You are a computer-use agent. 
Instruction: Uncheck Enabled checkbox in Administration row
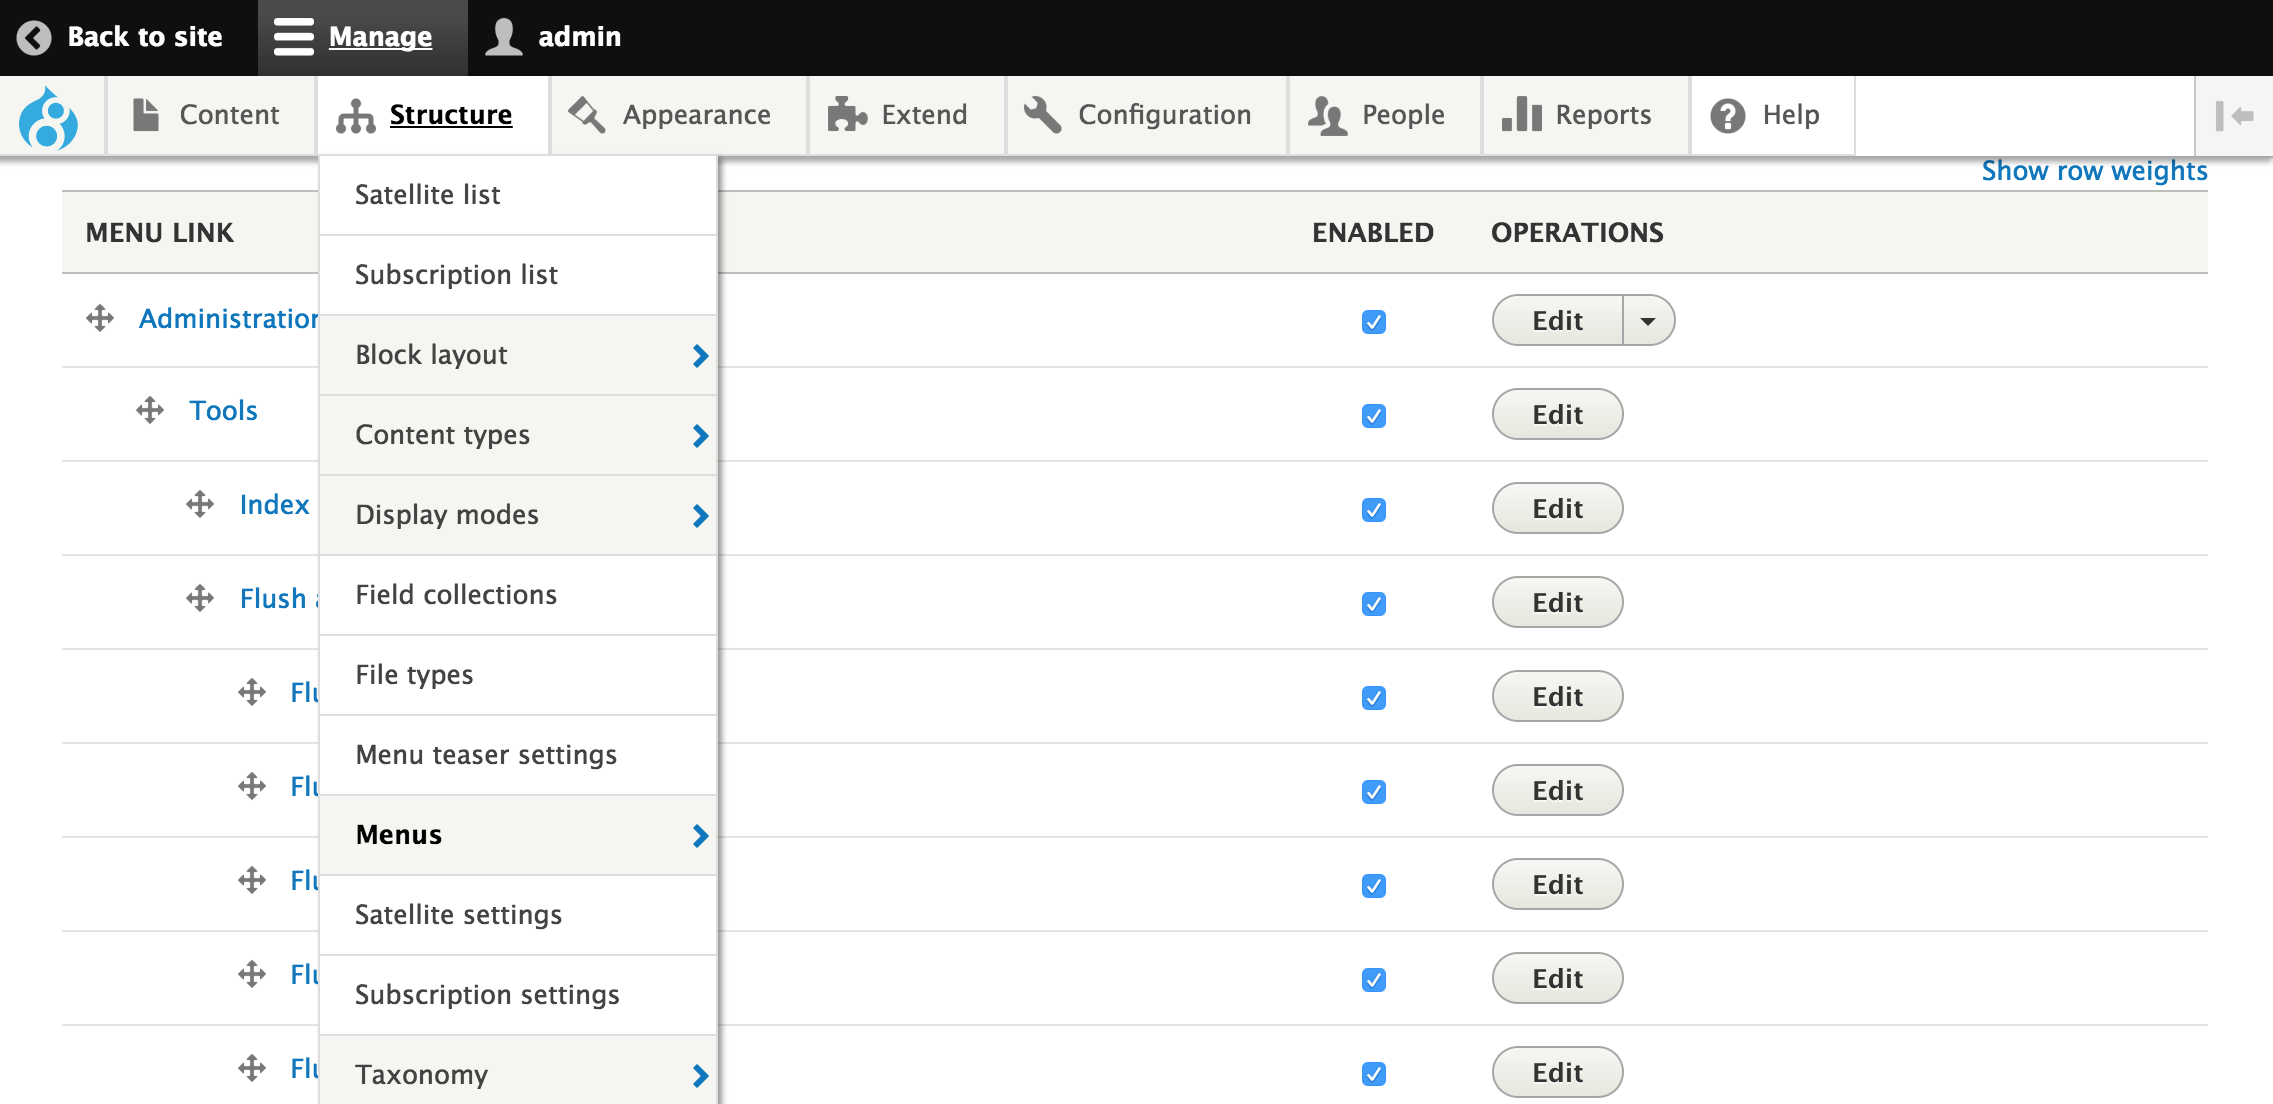click(x=1373, y=322)
